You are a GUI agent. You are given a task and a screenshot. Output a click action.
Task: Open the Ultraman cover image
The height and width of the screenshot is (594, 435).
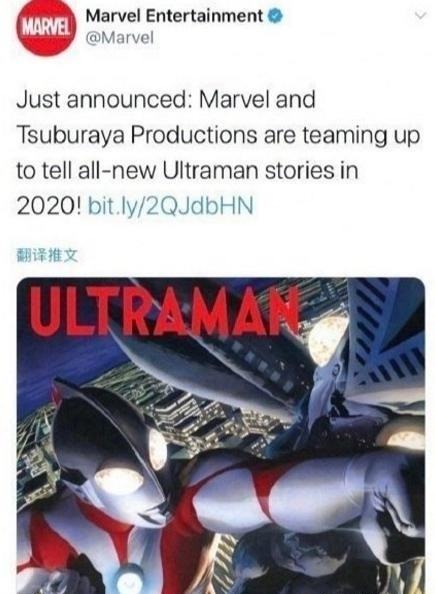(221, 436)
